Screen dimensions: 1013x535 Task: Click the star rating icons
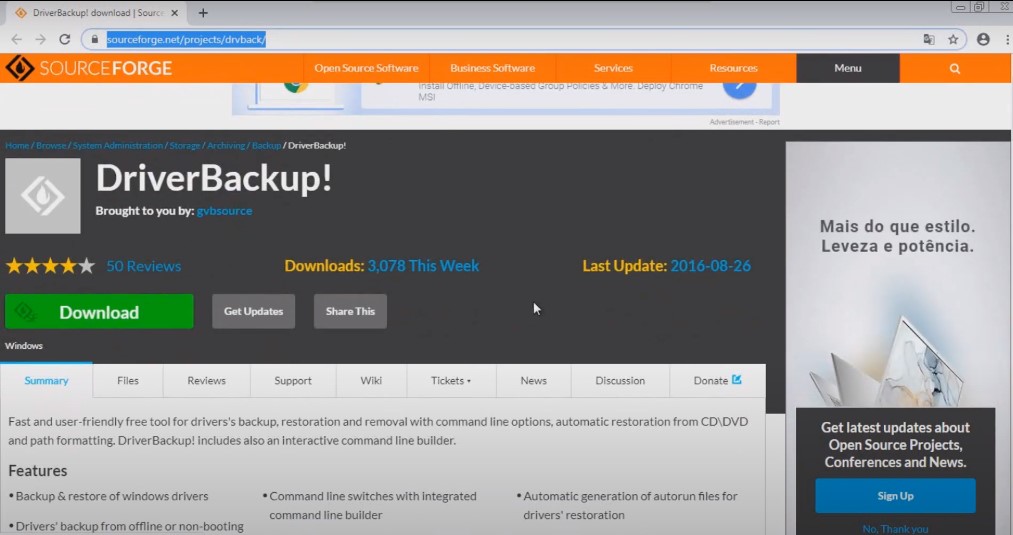pyautogui.click(x=50, y=266)
